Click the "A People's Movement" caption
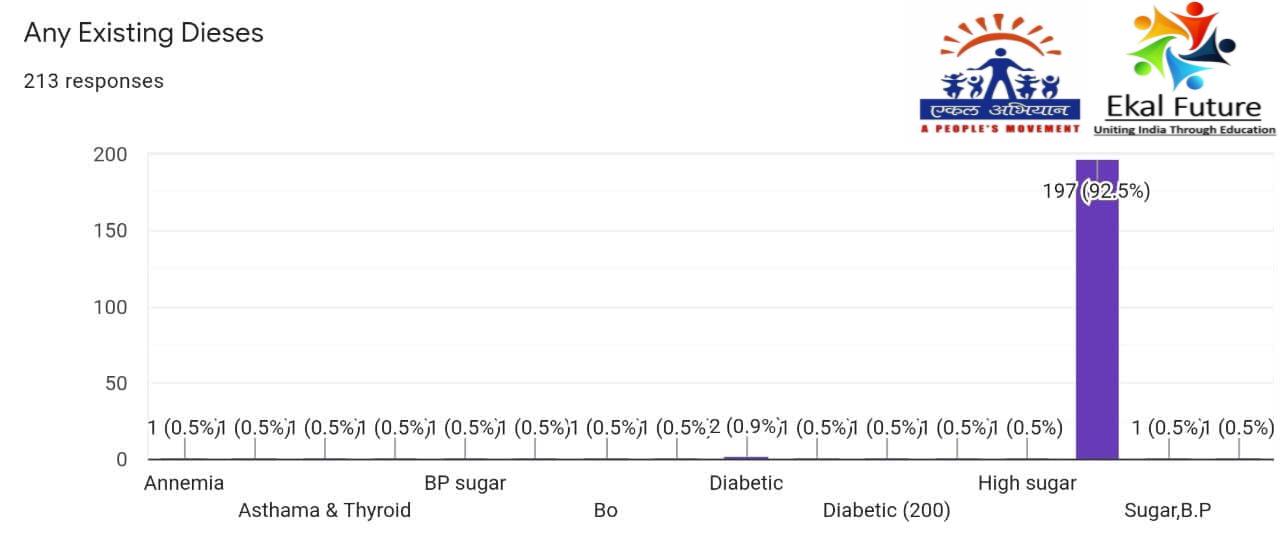The image size is (1280, 560). point(1000,129)
